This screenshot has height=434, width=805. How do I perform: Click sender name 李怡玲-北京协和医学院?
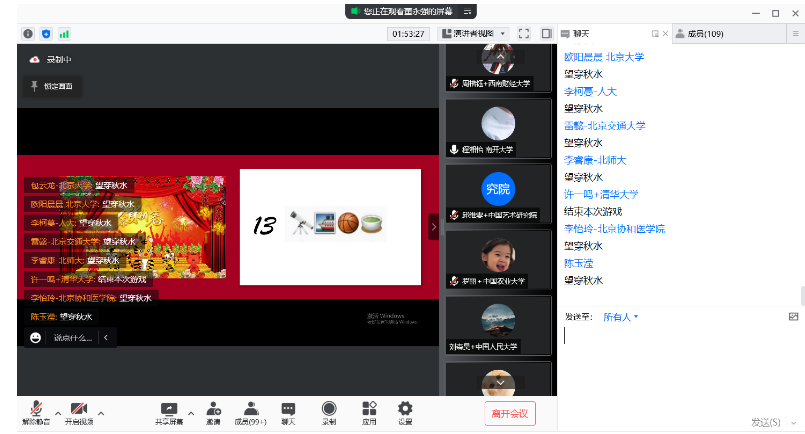coord(614,229)
